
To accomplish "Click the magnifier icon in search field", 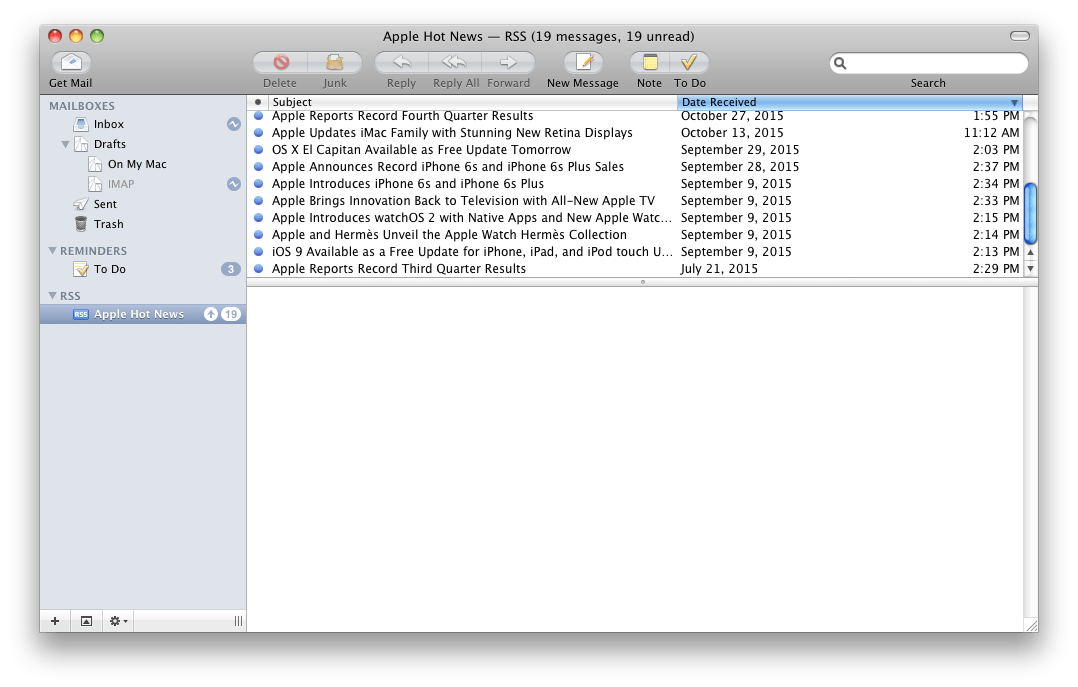I will (840, 63).
